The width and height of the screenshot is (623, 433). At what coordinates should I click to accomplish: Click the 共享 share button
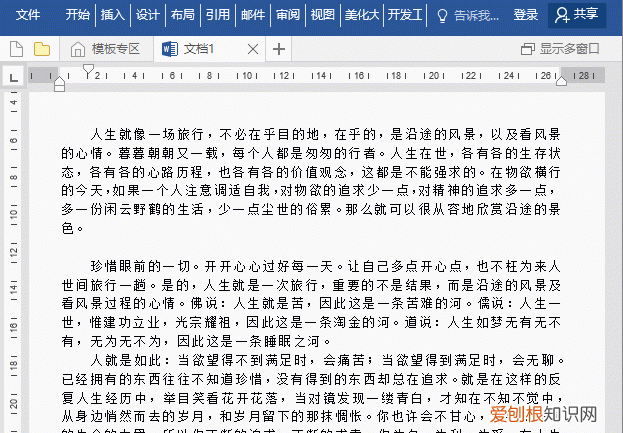click(577, 15)
